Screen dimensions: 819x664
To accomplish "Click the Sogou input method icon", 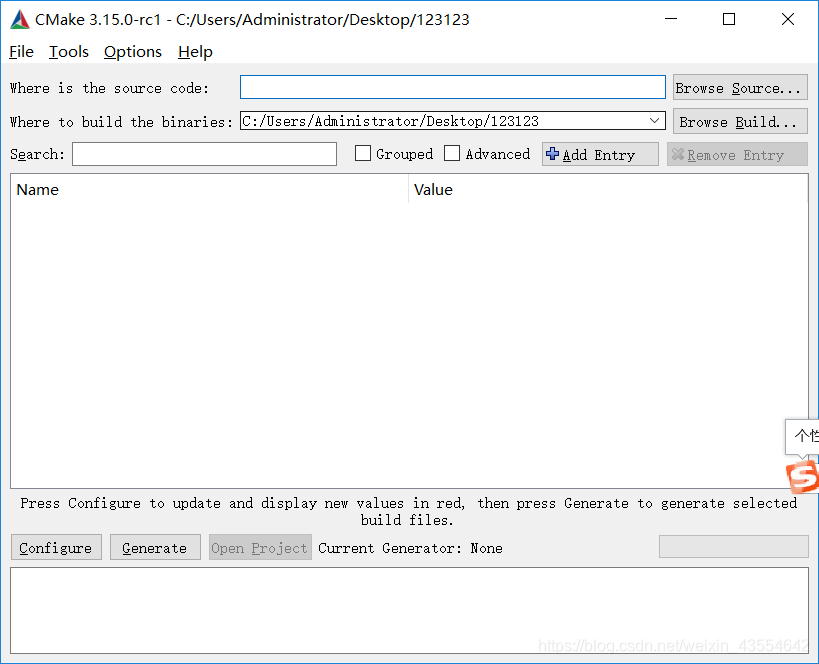I will click(802, 476).
